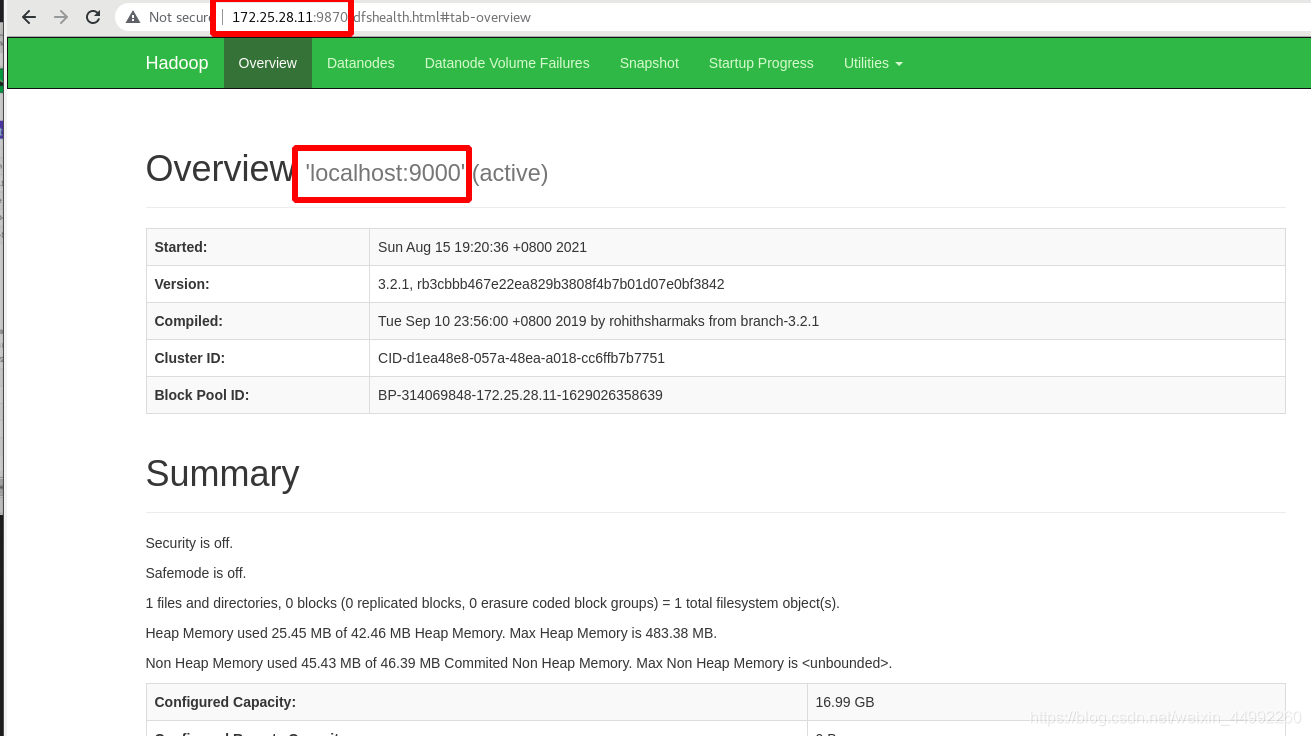
Task: Click the Started row label
Action: (x=181, y=247)
